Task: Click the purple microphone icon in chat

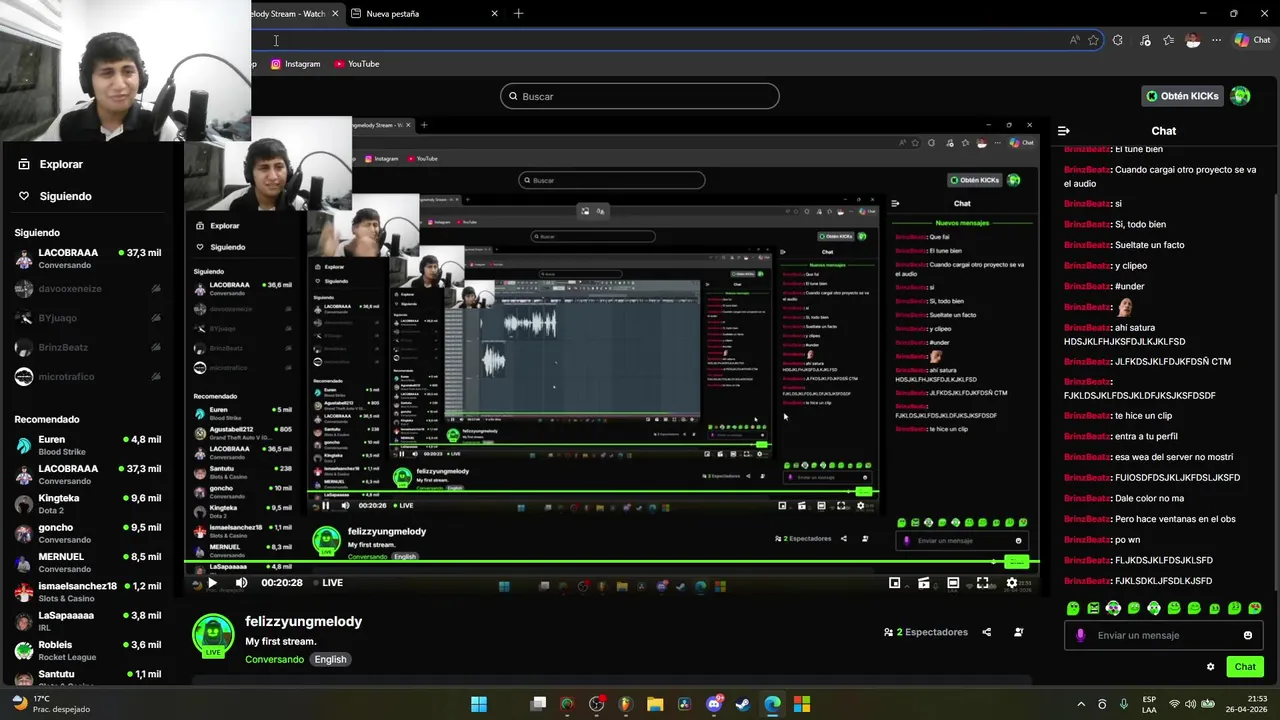Action: [1080, 635]
